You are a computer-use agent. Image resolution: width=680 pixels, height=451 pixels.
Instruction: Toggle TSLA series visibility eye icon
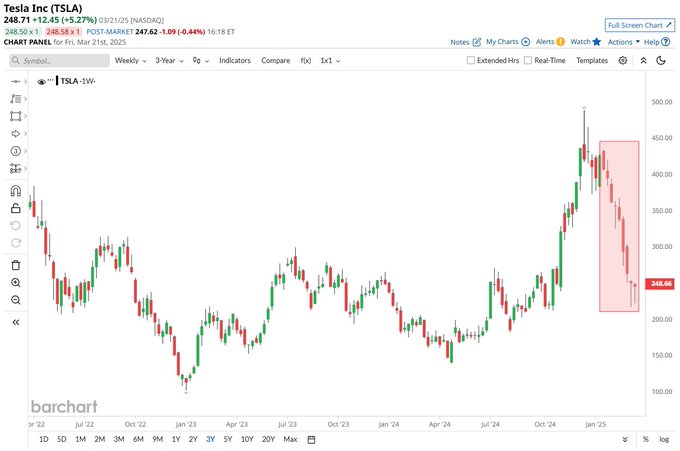[41, 82]
